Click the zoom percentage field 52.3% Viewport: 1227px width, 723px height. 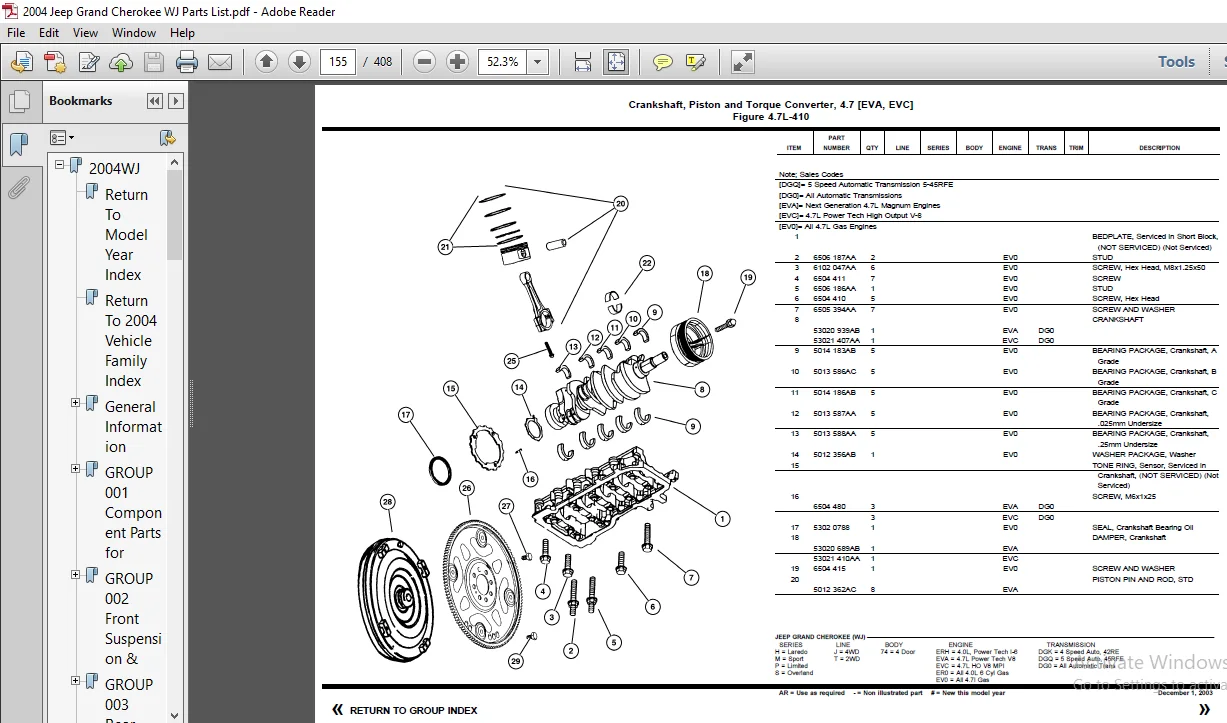point(502,62)
